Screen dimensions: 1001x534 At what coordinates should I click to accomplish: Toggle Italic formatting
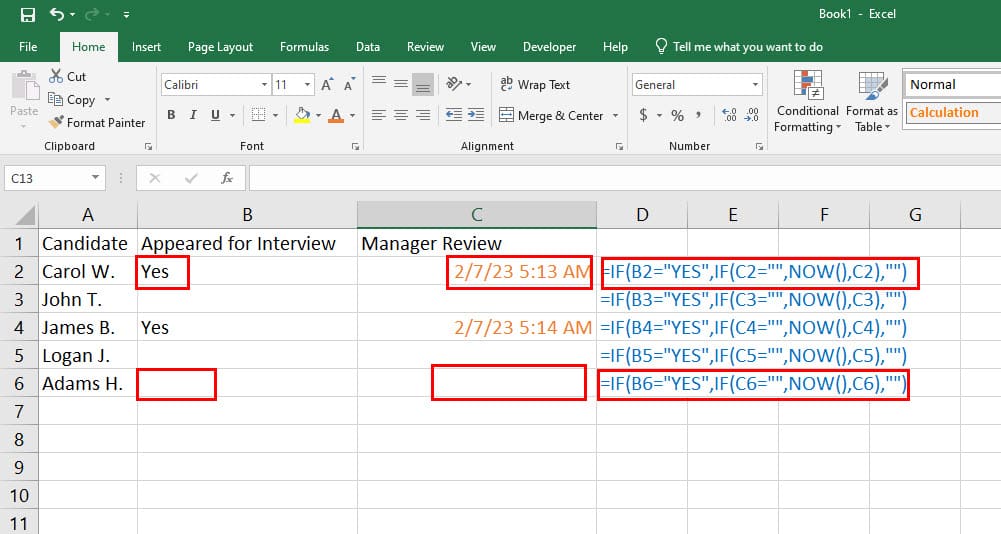(x=193, y=115)
